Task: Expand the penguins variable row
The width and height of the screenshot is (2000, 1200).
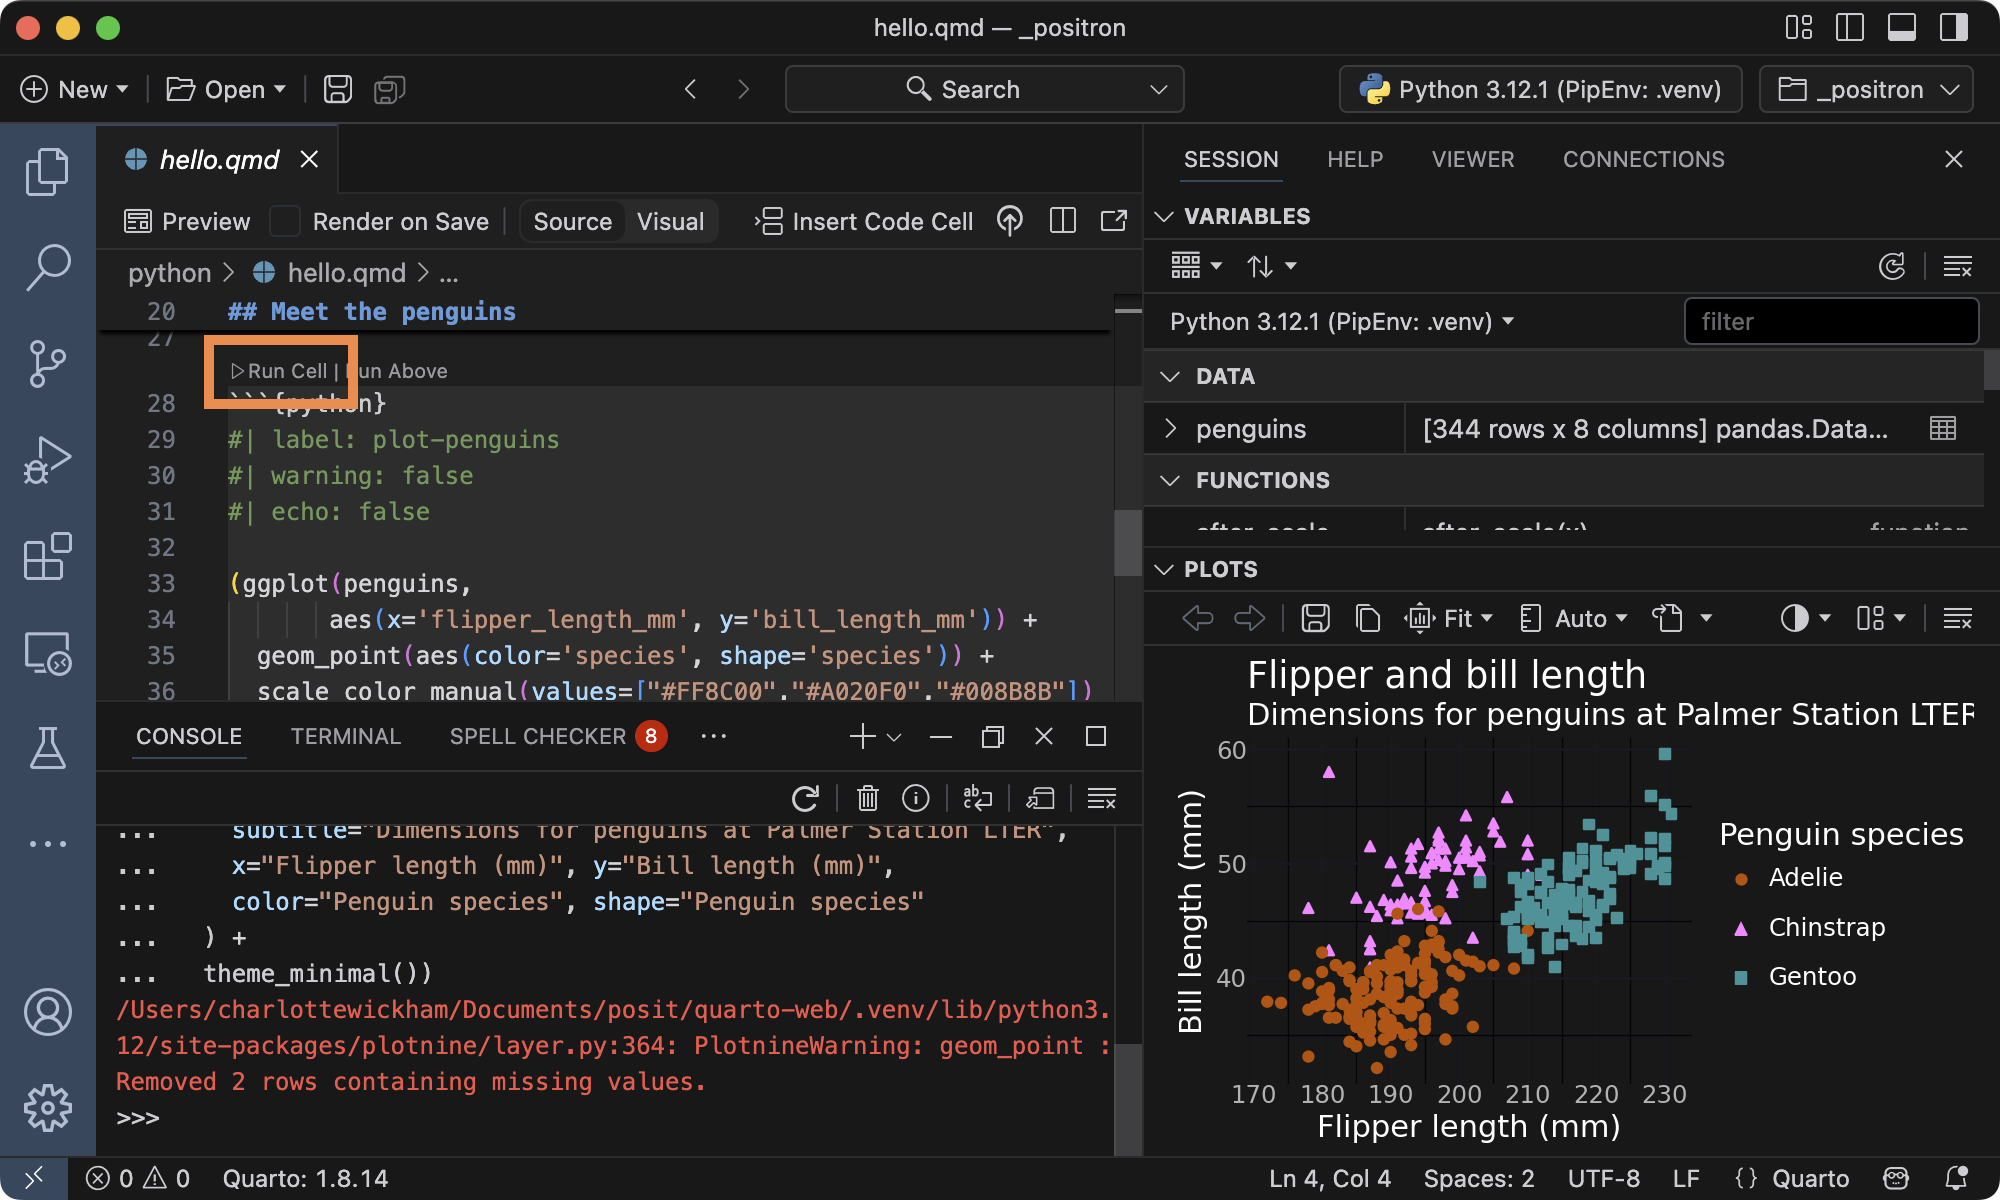Action: point(1171,428)
